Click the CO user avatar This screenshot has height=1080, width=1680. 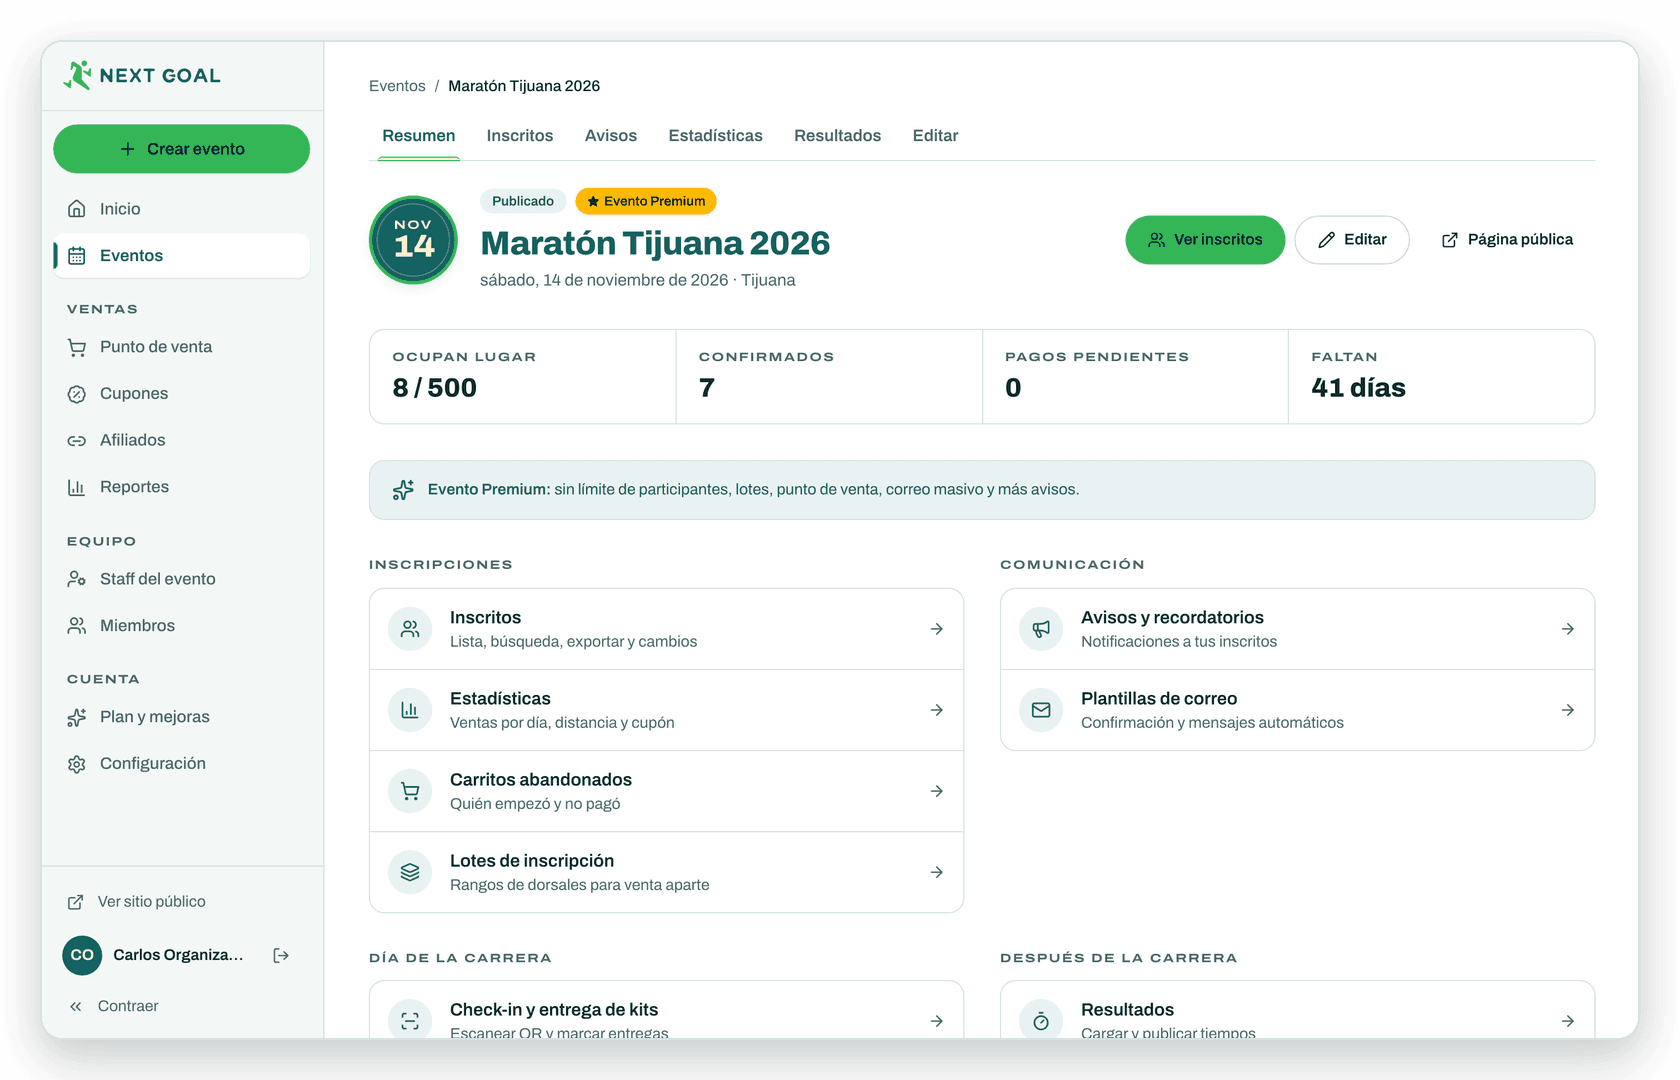[82, 955]
